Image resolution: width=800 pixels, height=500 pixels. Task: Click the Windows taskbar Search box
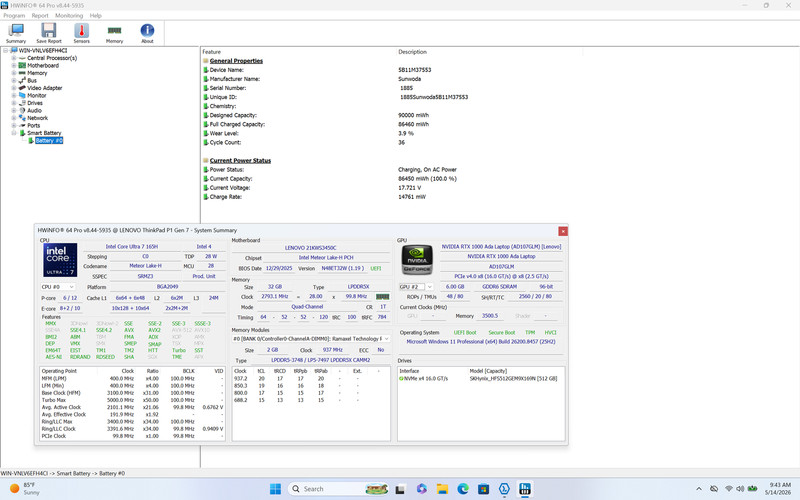pyautogui.click(x=338, y=489)
